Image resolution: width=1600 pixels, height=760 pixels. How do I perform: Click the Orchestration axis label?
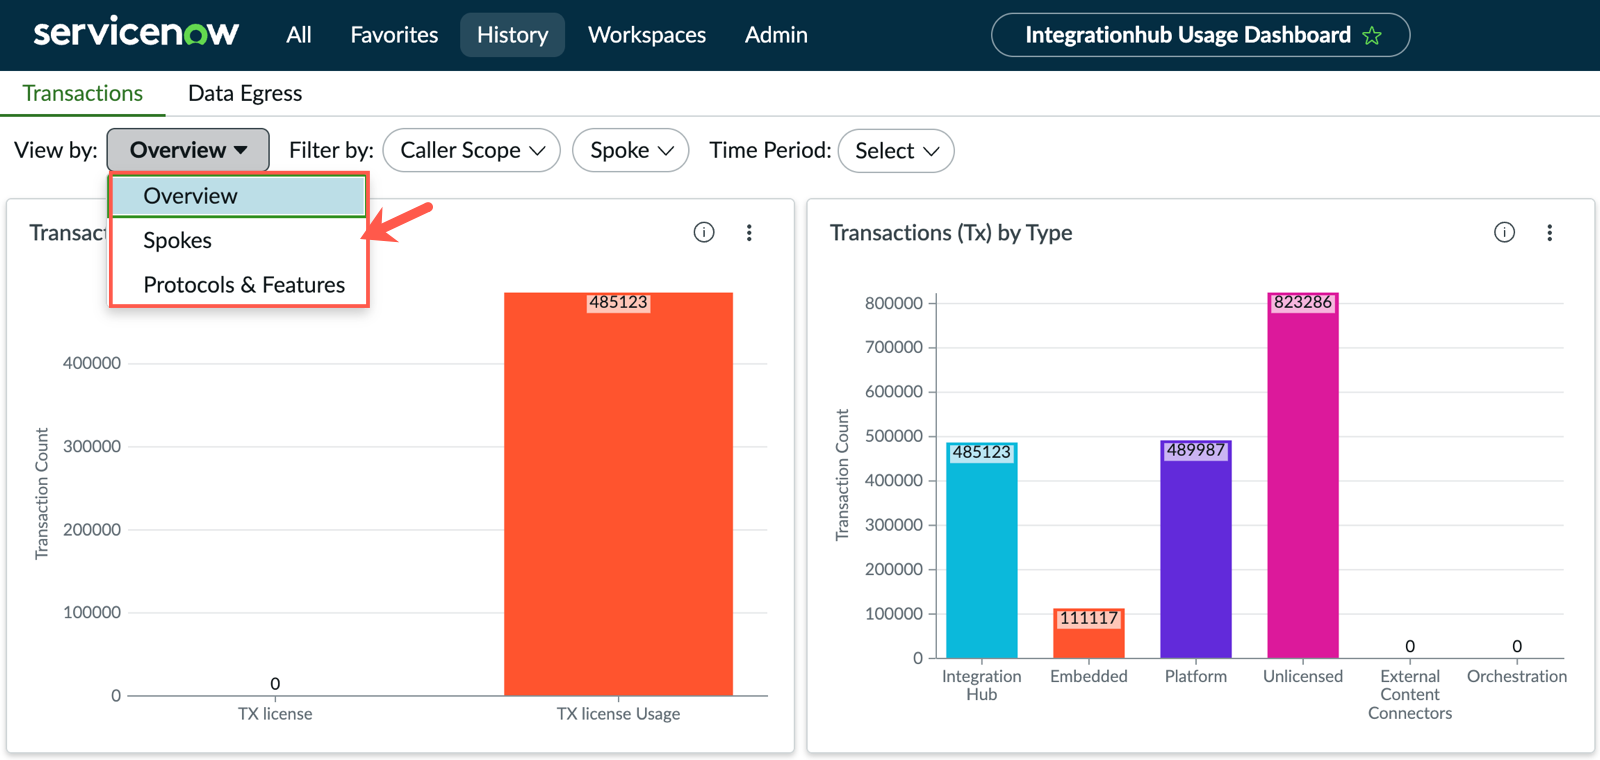1517,676
